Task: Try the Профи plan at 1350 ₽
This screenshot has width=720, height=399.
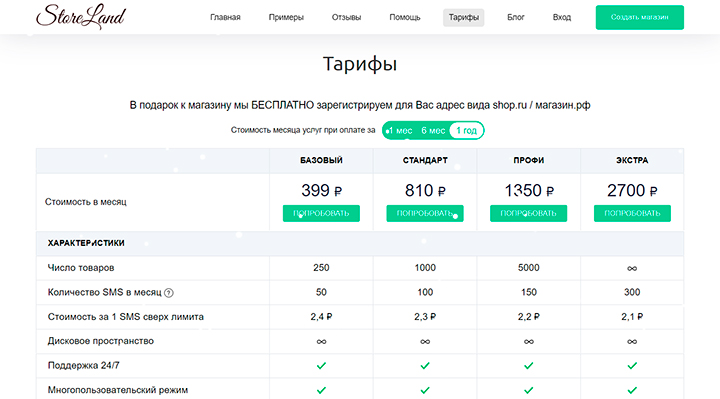Action: (x=529, y=213)
